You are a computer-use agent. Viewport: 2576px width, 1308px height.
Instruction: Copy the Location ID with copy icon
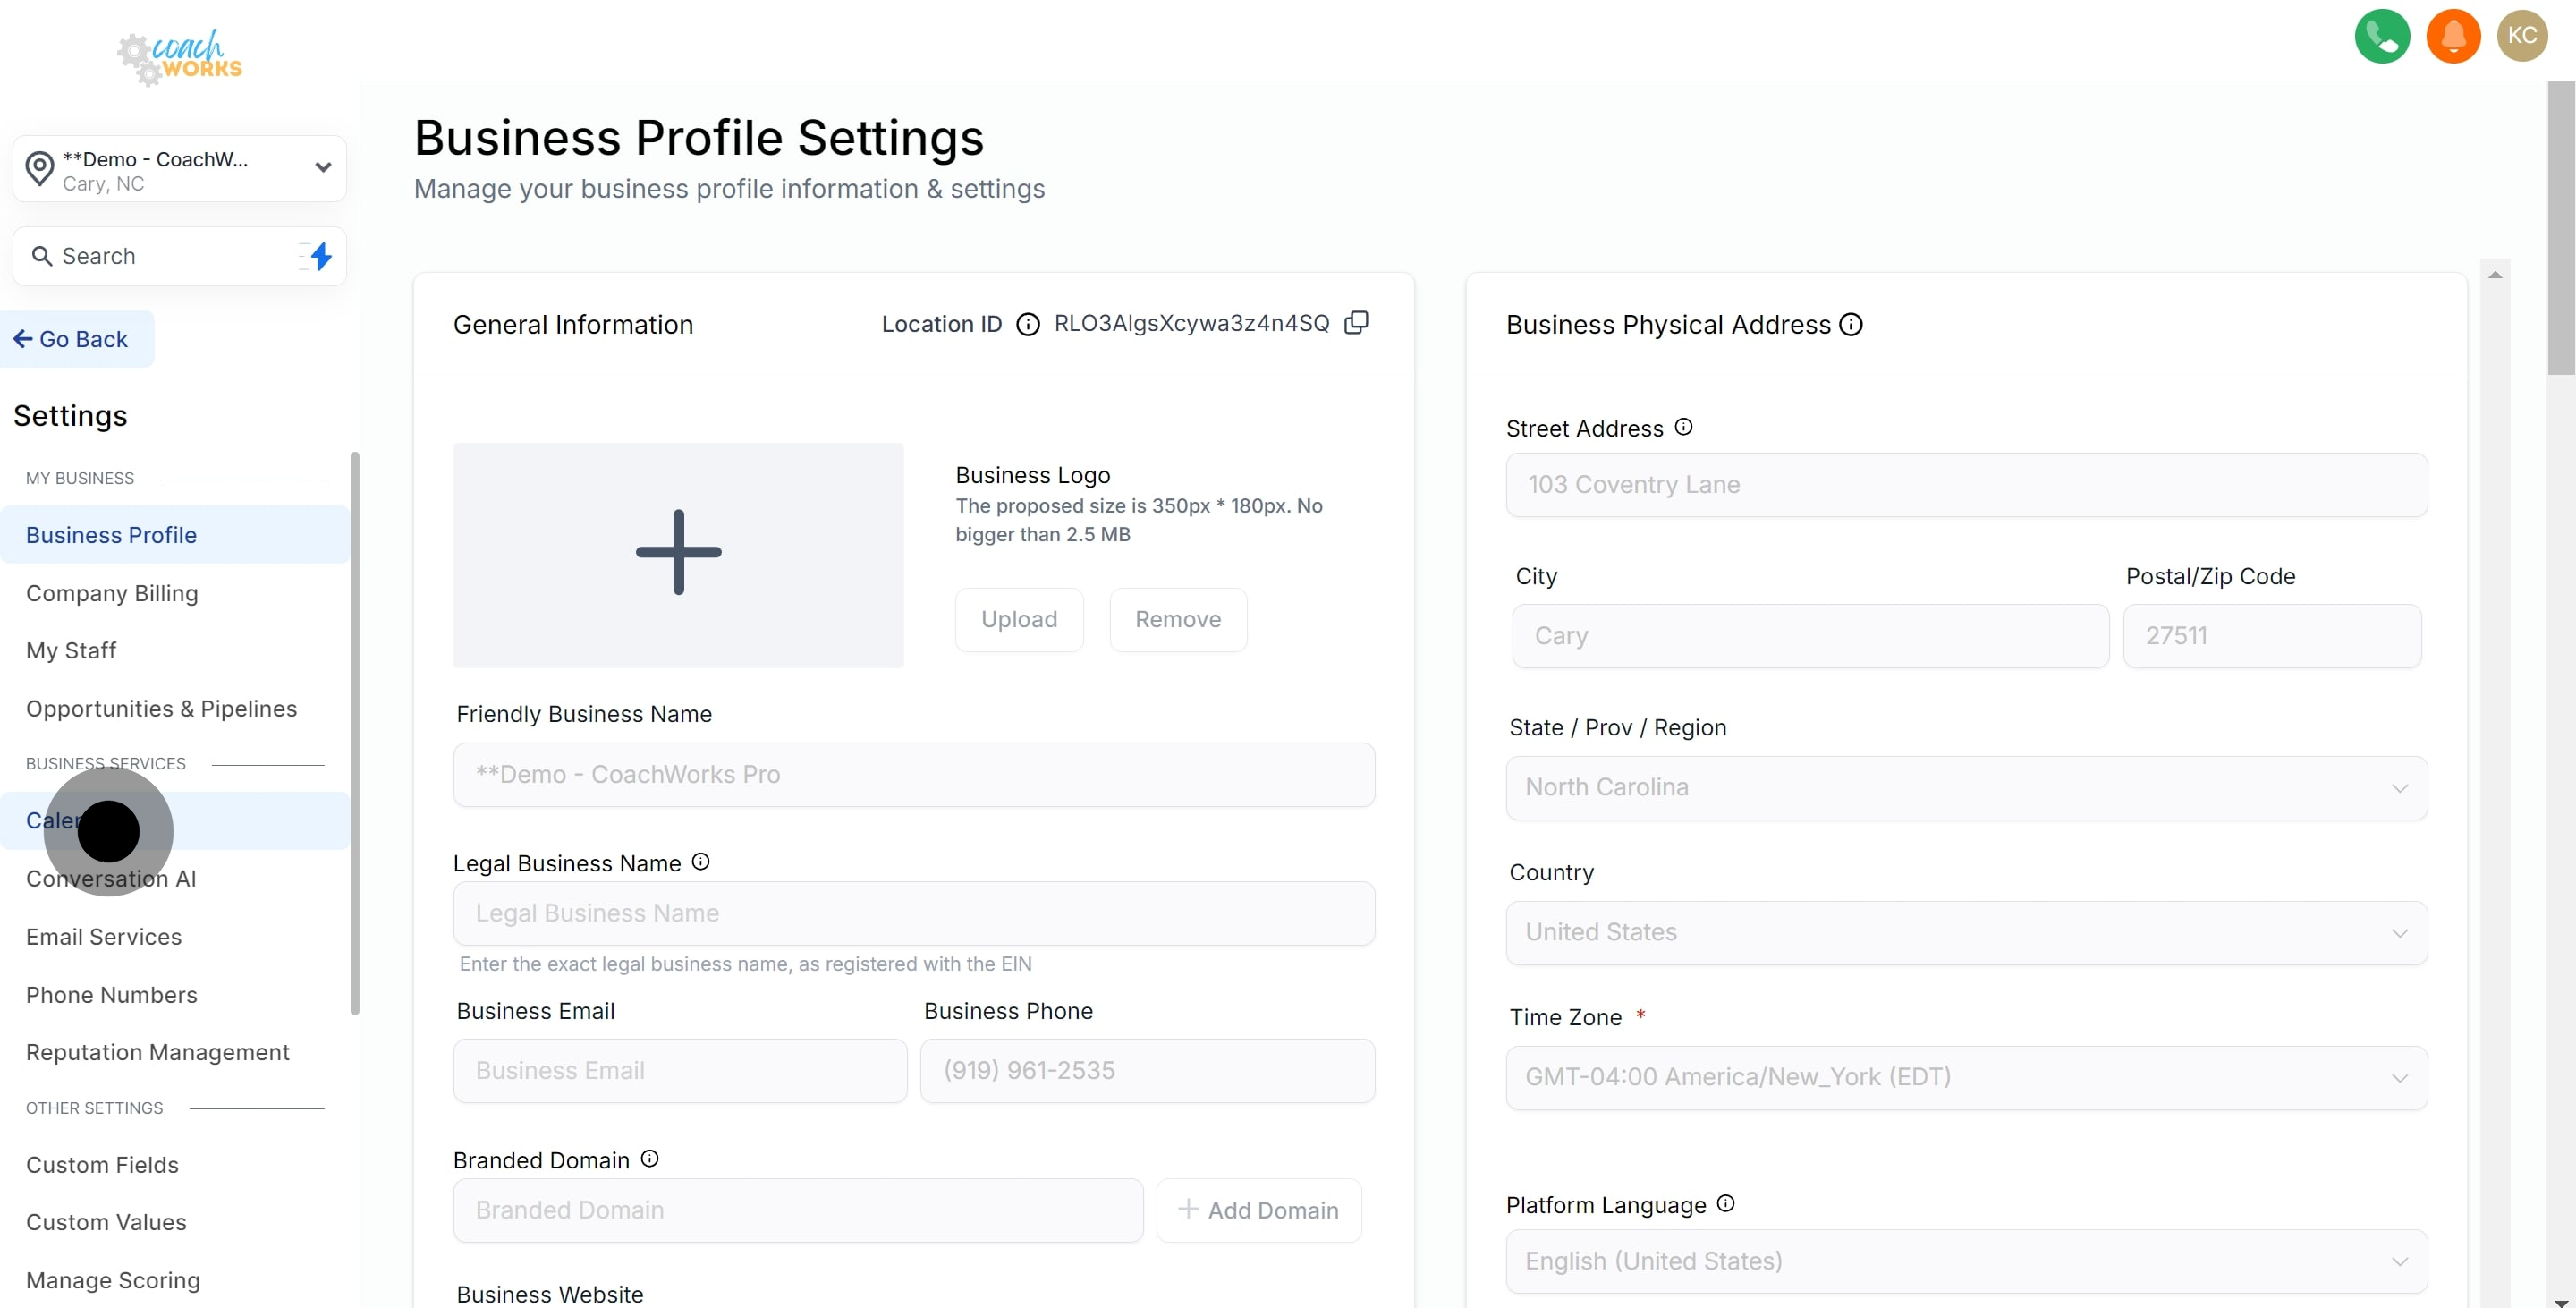point(1356,323)
